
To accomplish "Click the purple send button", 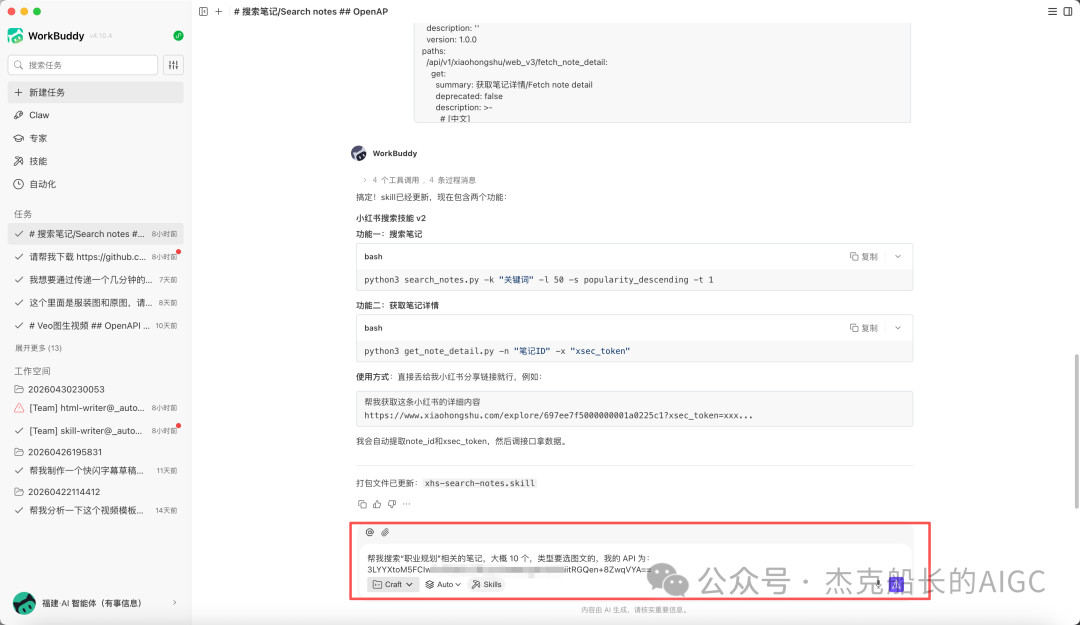I will tap(895, 584).
